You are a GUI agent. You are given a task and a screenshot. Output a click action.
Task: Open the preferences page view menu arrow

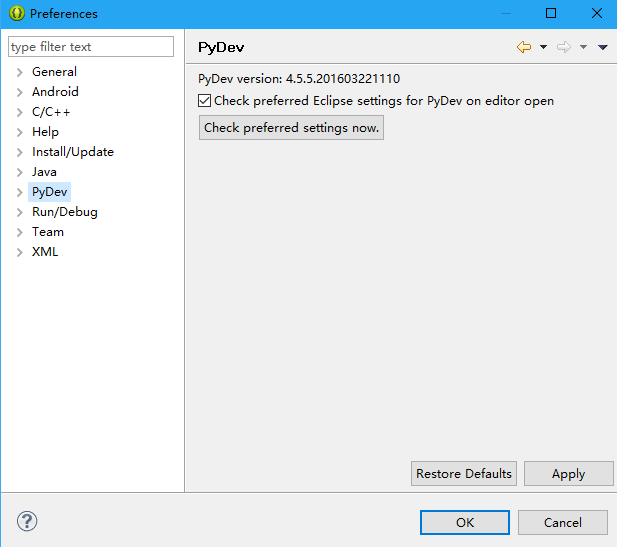pyautogui.click(x=602, y=47)
